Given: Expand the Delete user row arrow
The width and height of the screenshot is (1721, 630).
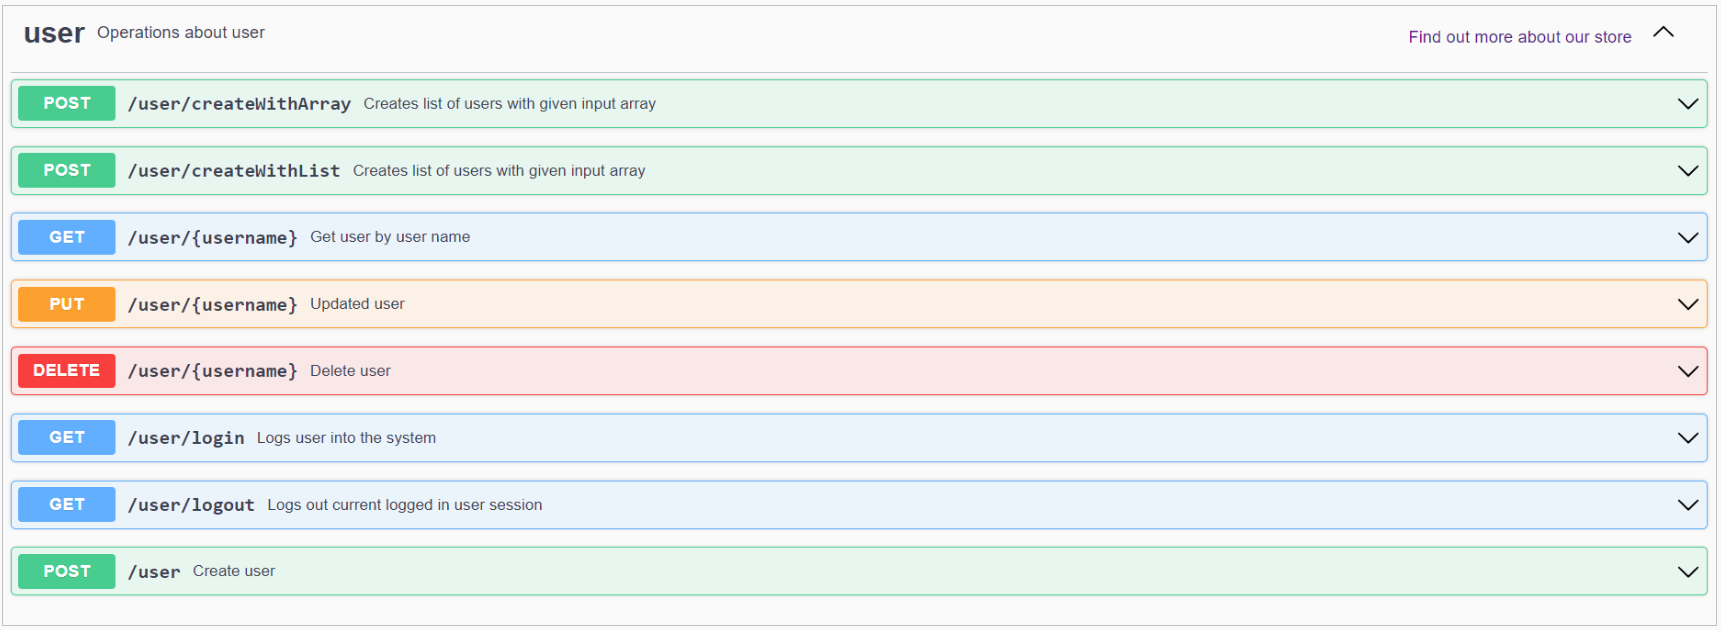Looking at the screenshot, I should pyautogui.click(x=1687, y=371).
